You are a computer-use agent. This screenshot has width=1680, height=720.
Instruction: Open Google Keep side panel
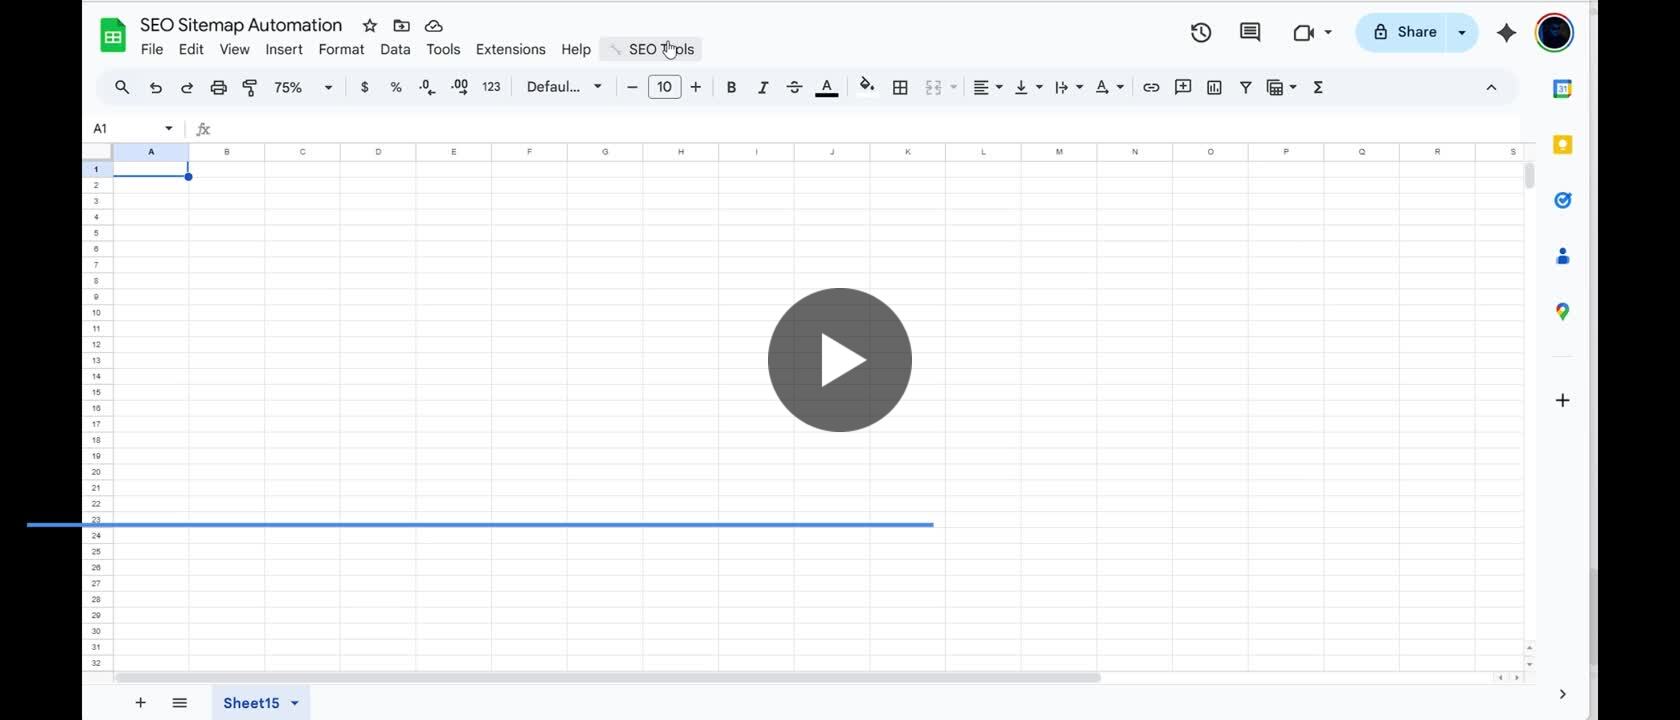point(1562,145)
